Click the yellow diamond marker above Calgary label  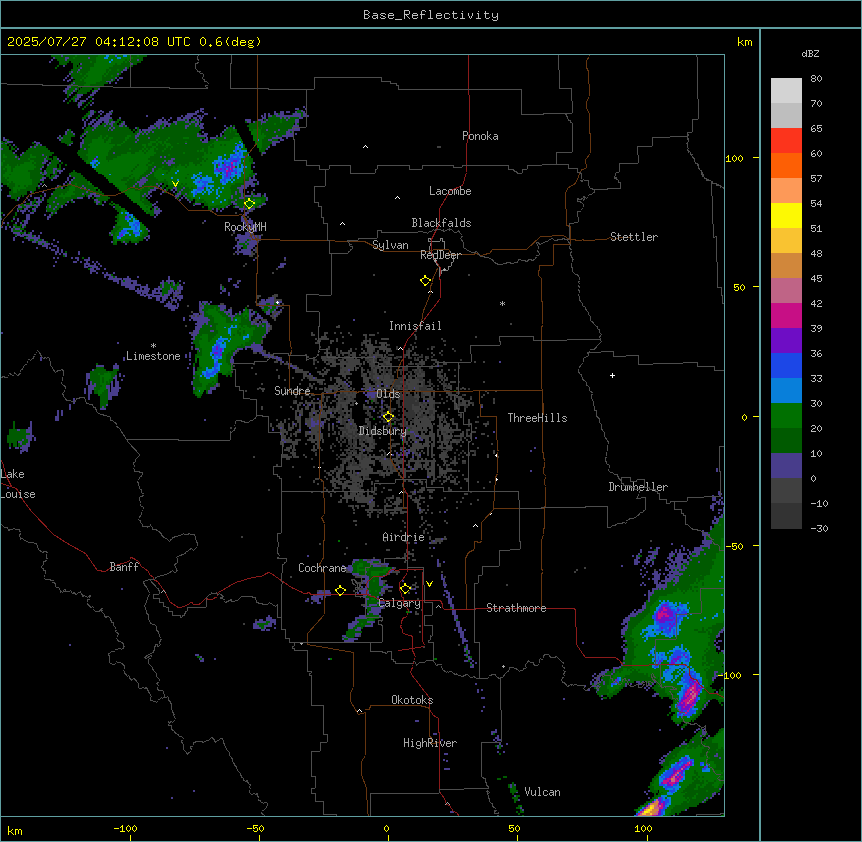point(405,589)
